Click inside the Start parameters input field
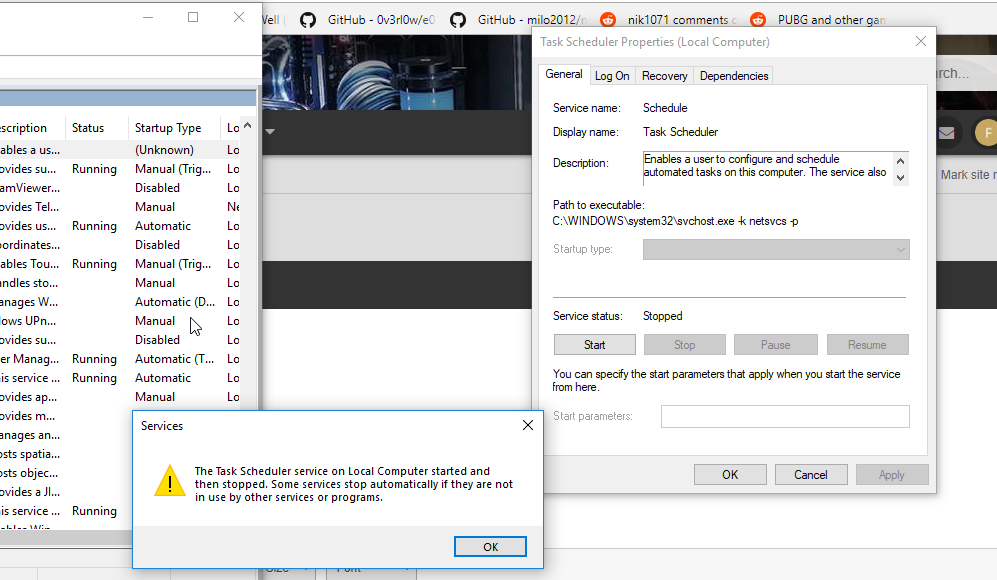Viewport: 997px width, 580px height. (785, 416)
